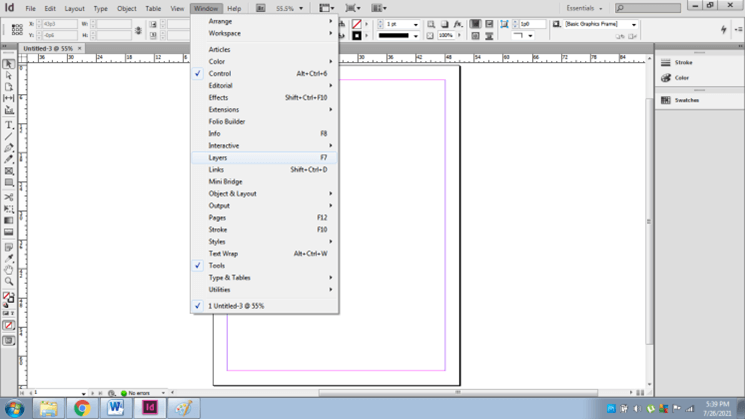Expand the Workspace submenu
The image size is (745, 419).
[265, 33]
